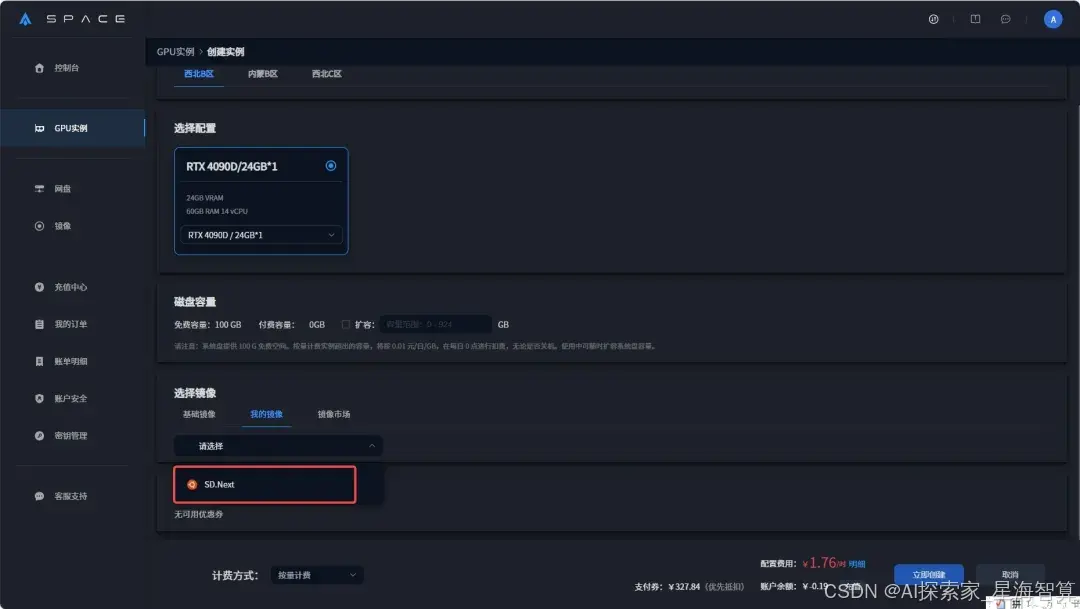The height and width of the screenshot is (609, 1080).
Task: Click the 免费容量: 100 GB text
Action: (x=207, y=324)
